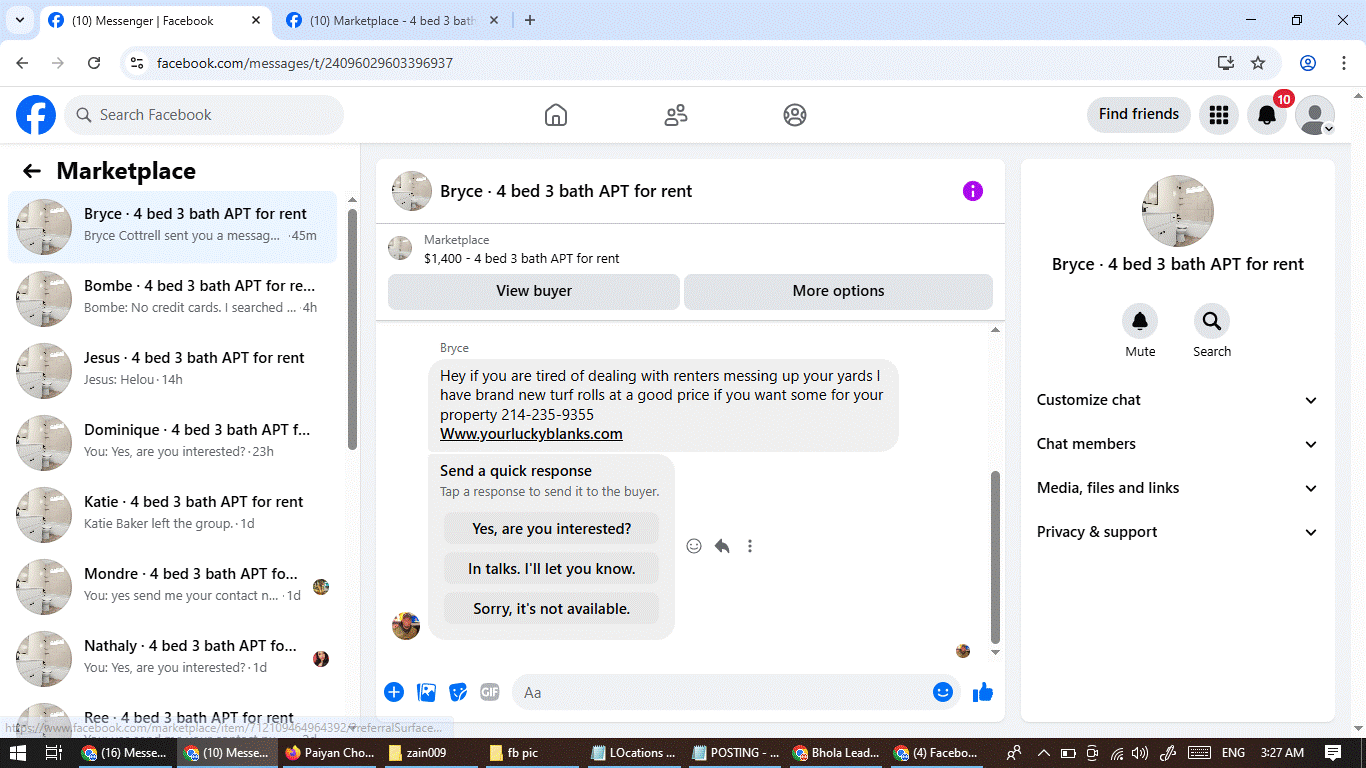
Task: Reload the page in Chrome
Action: click(94, 63)
